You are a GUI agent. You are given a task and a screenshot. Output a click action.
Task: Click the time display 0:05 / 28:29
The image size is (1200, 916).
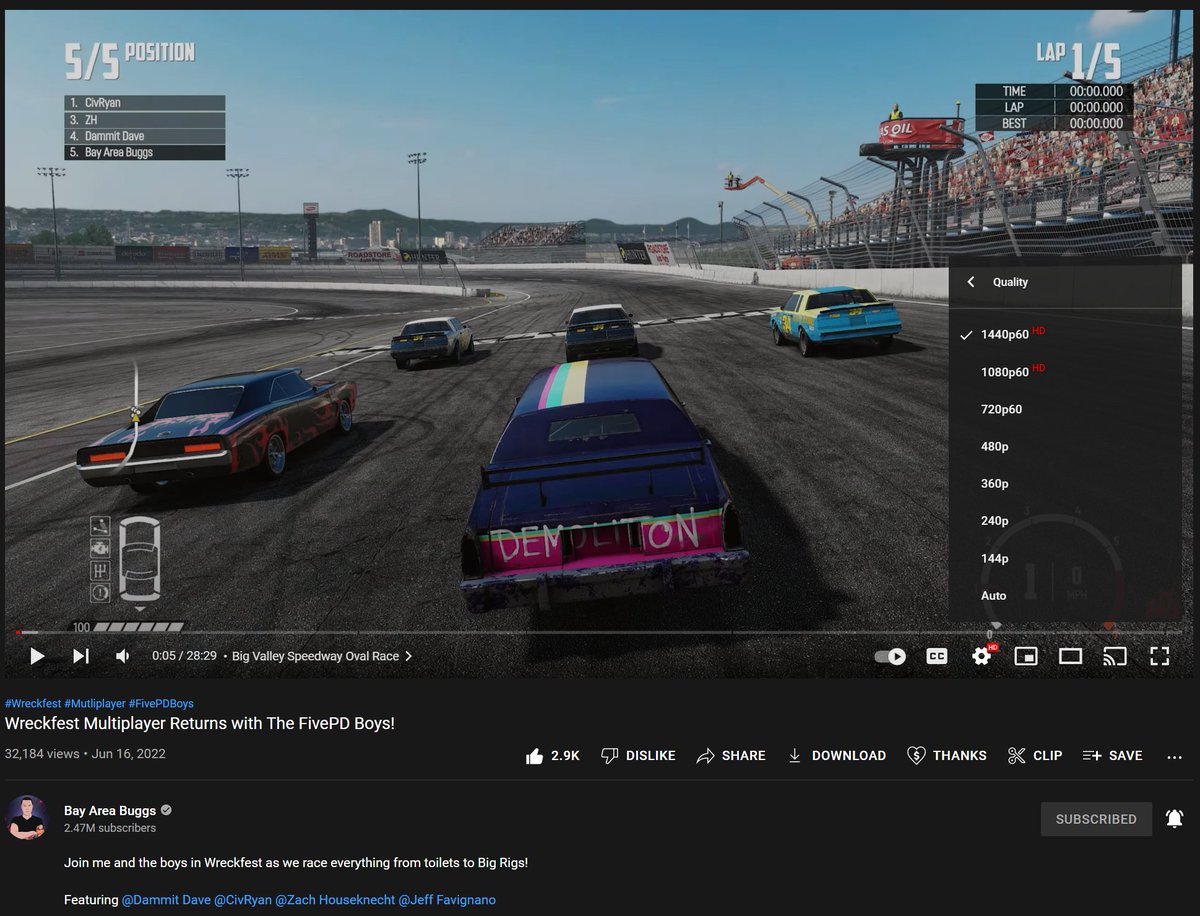[x=184, y=656]
